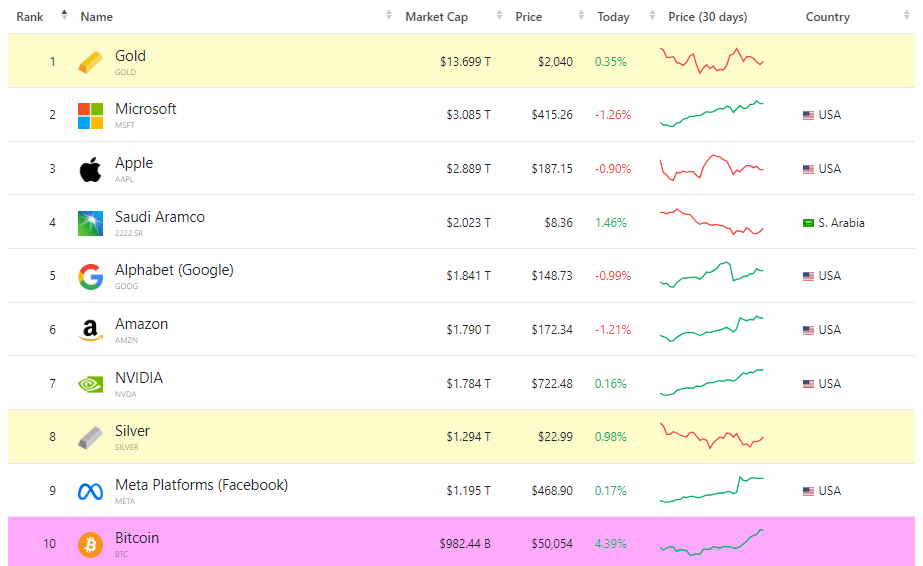Click Microsoft 30-day price chart
The height and width of the screenshot is (566, 923).
[x=712, y=114]
